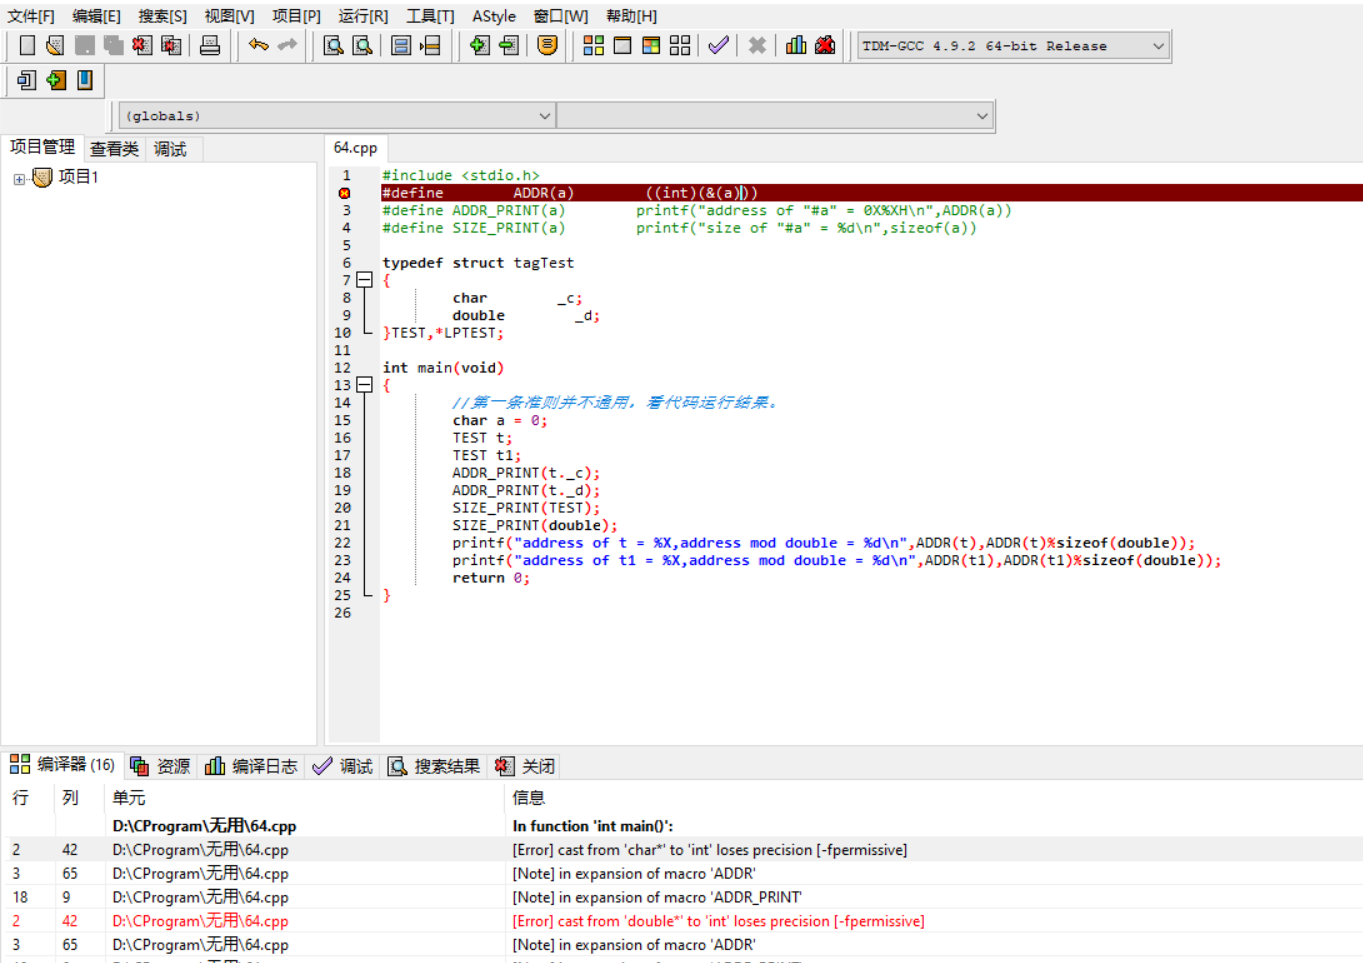Redo the last undone edit
This screenshot has height=963, width=1363.
pos(288,45)
